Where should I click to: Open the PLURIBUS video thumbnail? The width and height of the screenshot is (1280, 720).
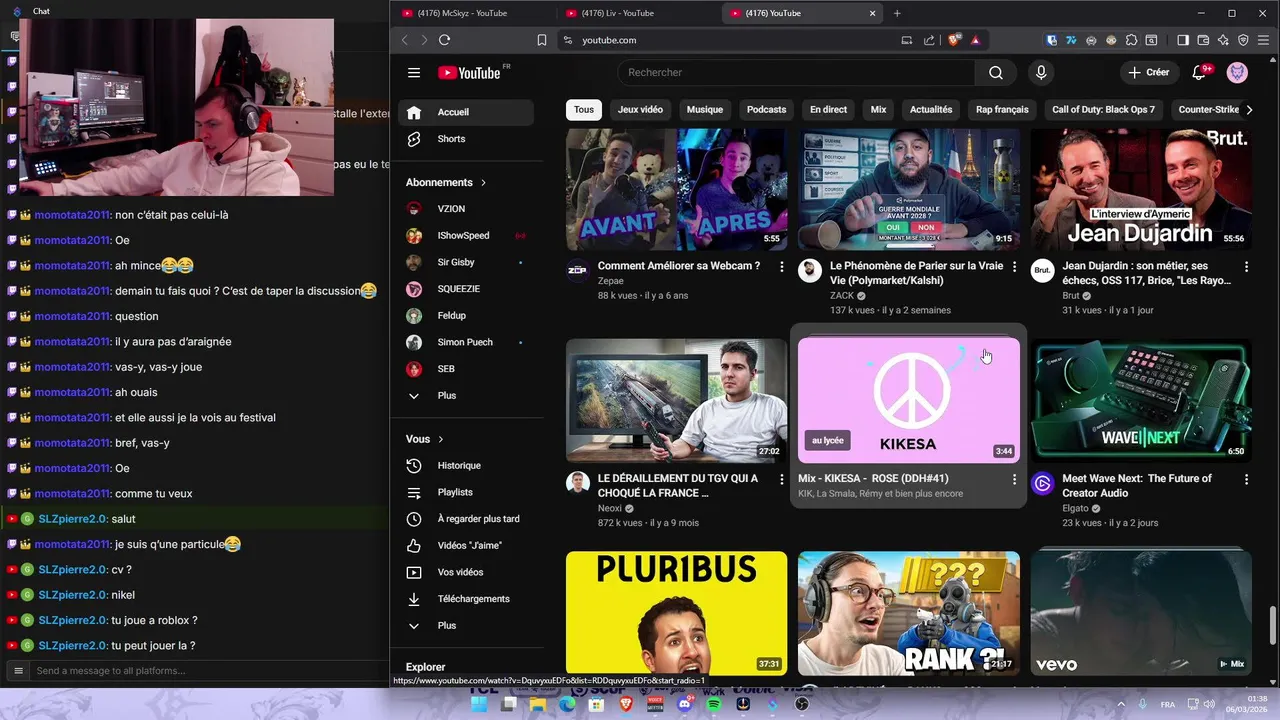[x=676, y=612]
